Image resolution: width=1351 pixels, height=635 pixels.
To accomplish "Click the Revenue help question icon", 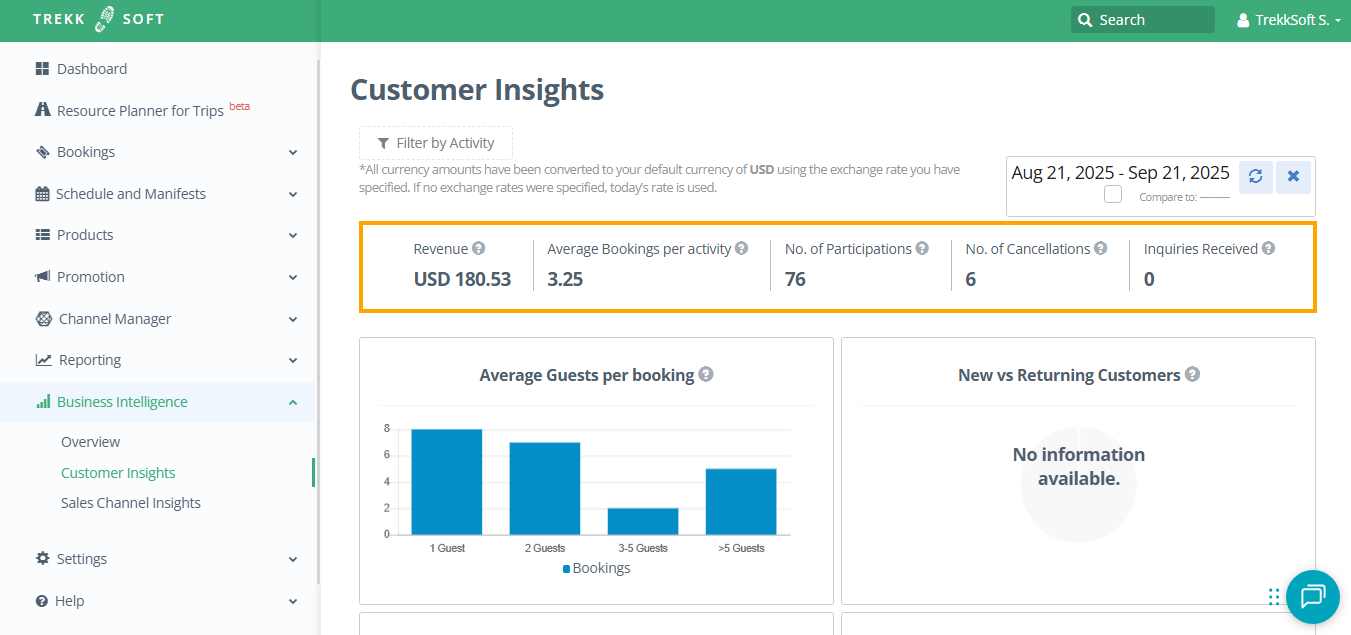I will tap(479, 249).
